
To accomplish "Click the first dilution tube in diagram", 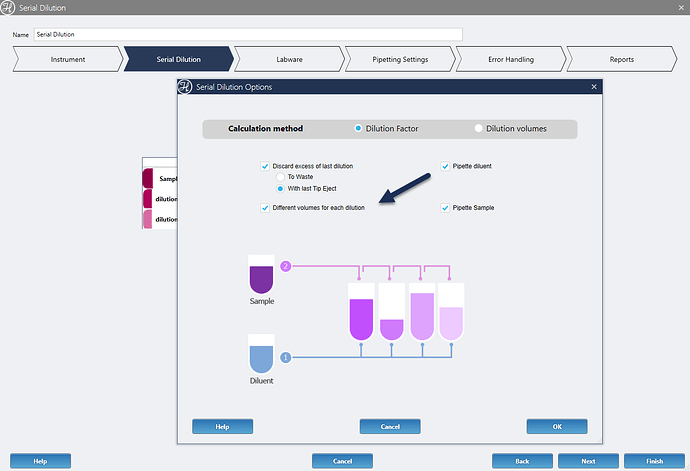I will 361,312.
